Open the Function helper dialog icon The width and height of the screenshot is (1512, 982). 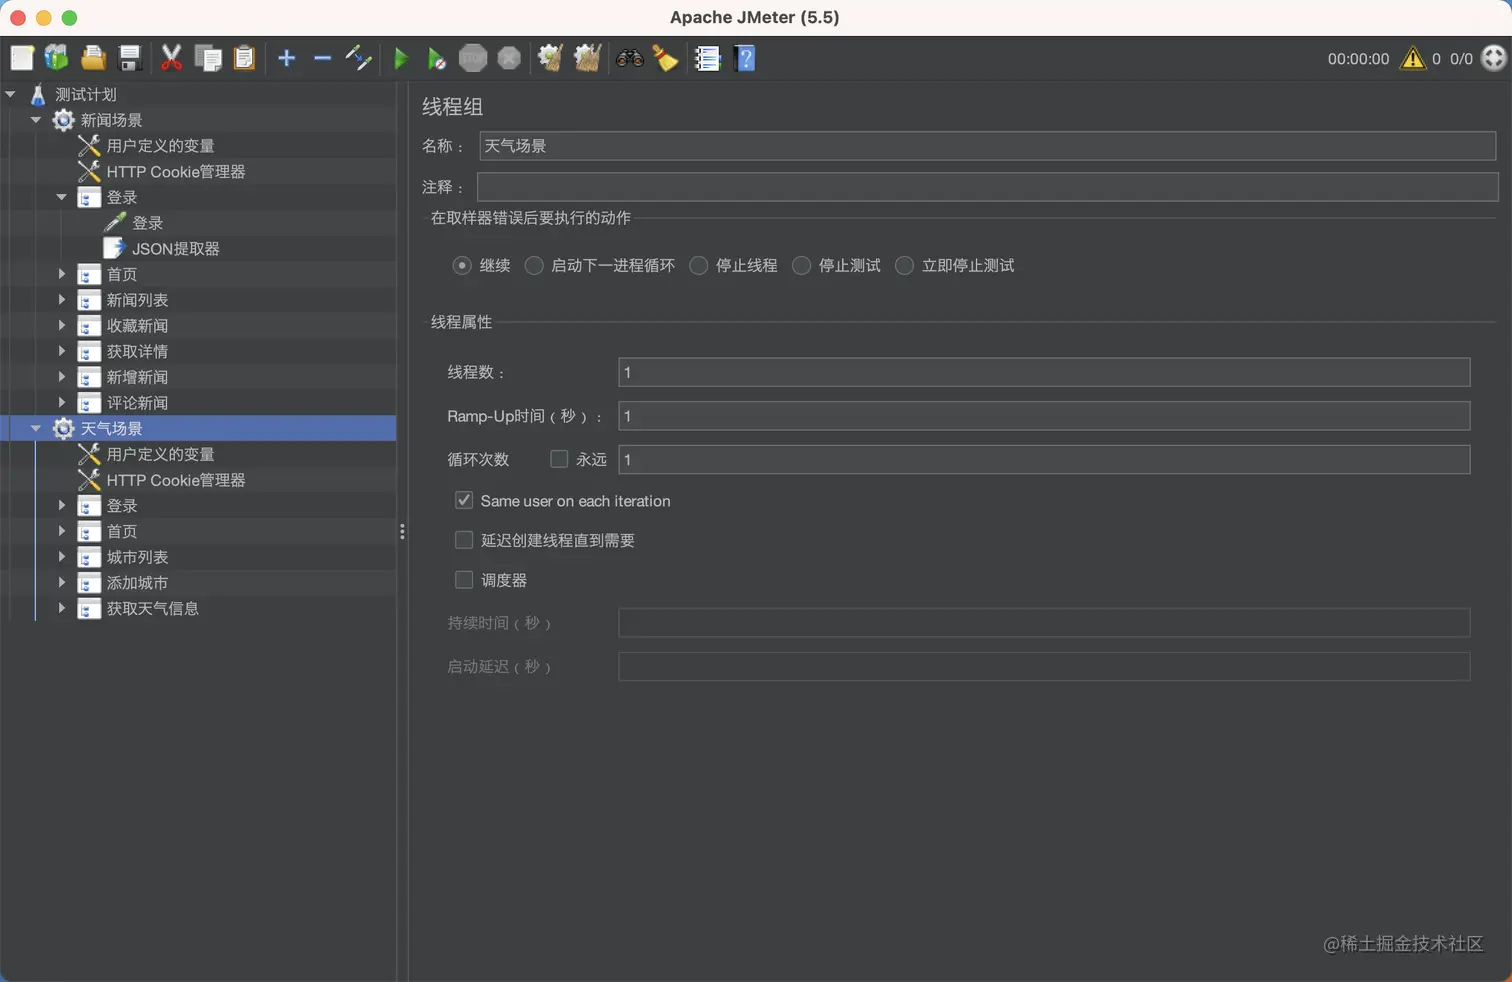pos(707,58)
